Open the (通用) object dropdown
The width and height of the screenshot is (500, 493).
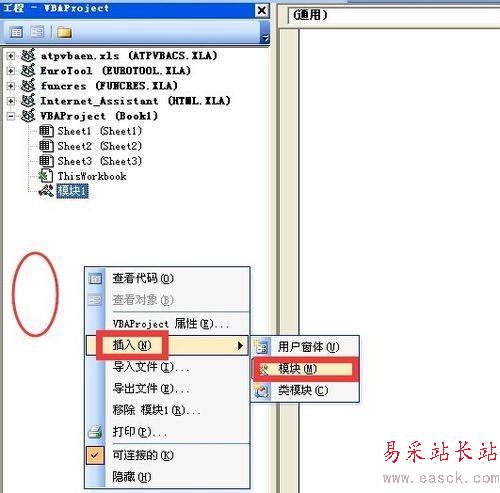[393, 15]
